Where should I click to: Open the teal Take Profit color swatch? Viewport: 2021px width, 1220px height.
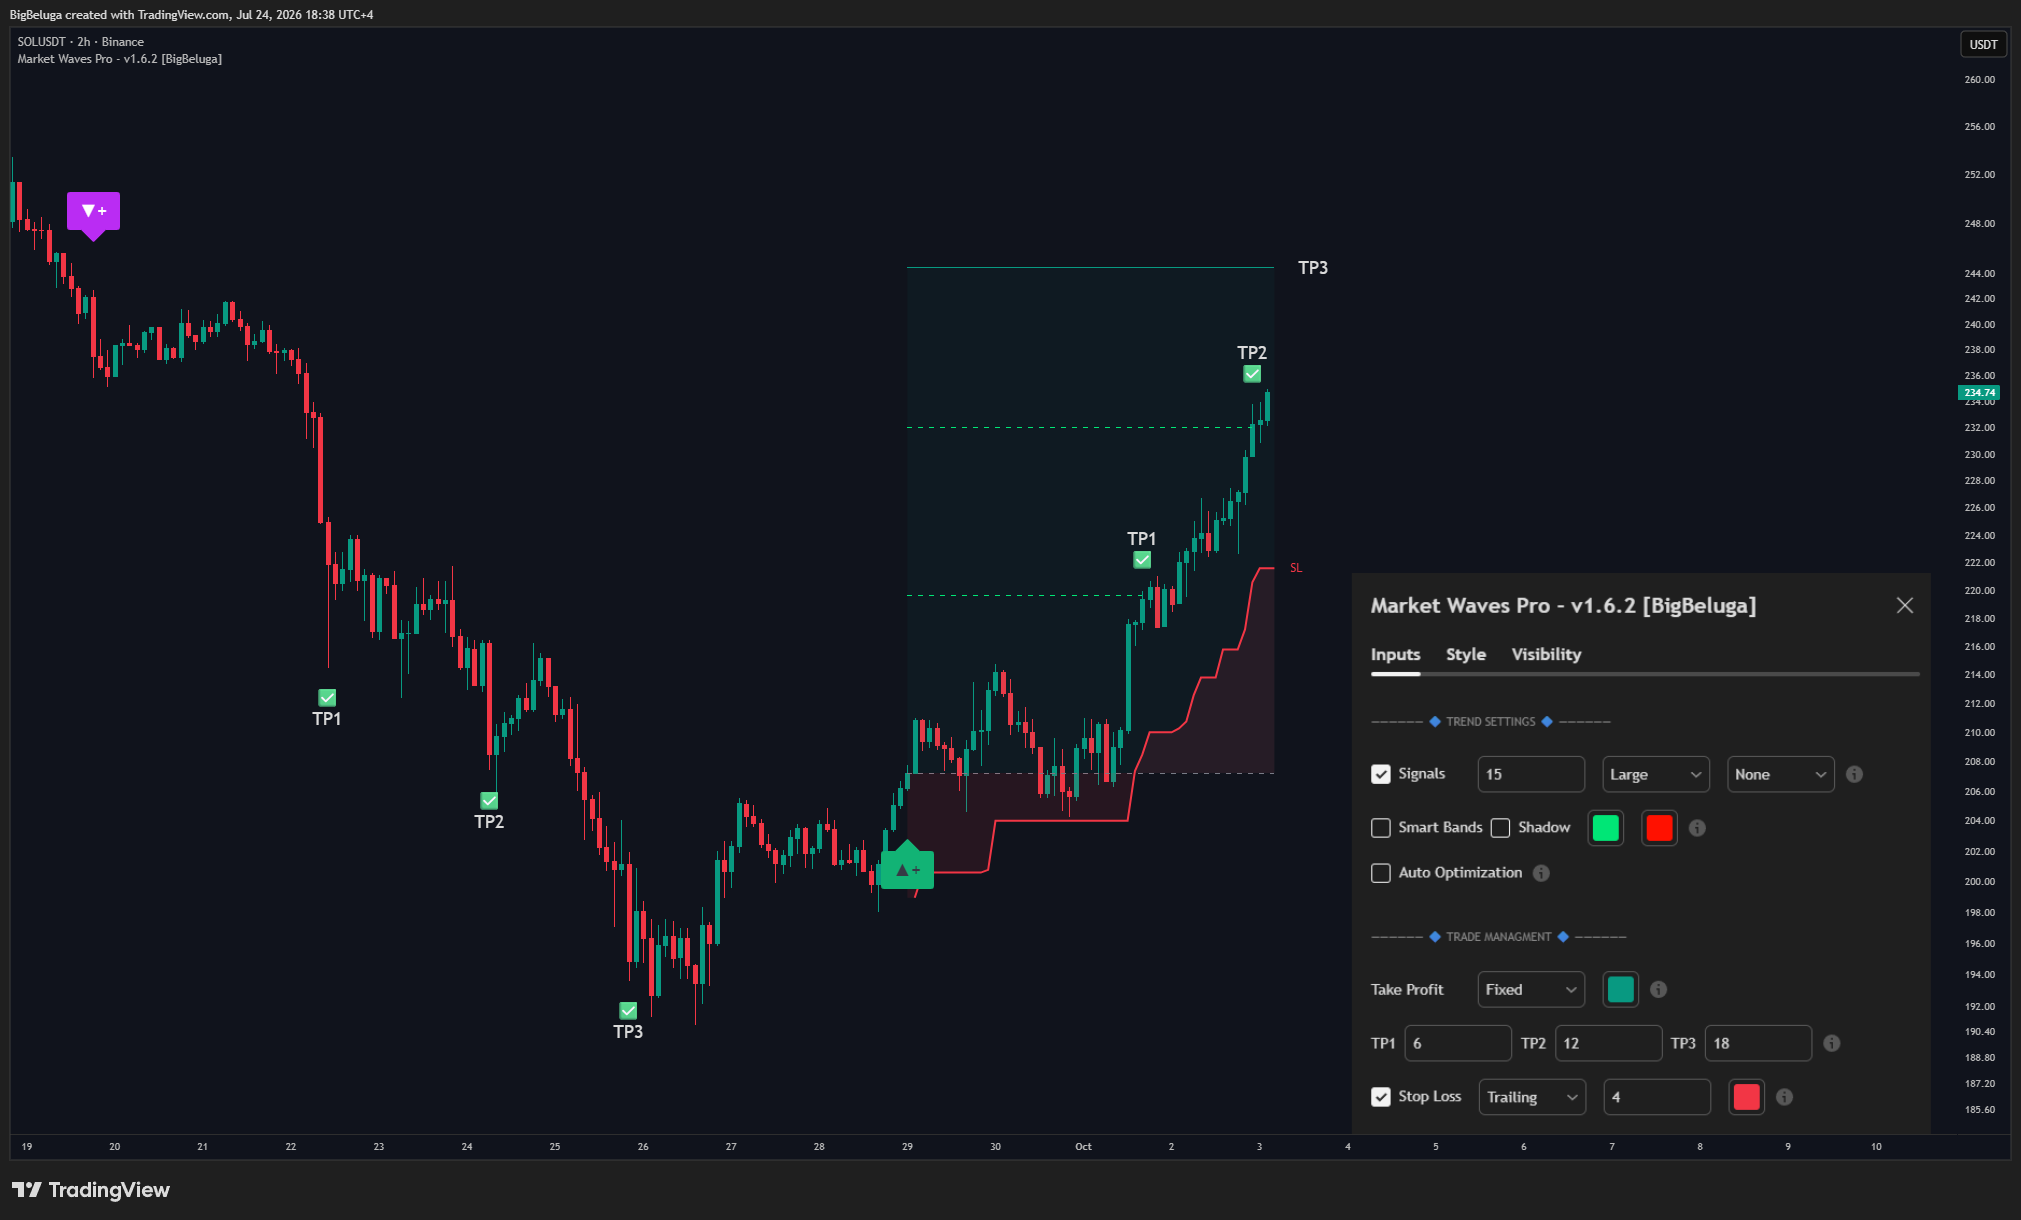coord(1620,989)
